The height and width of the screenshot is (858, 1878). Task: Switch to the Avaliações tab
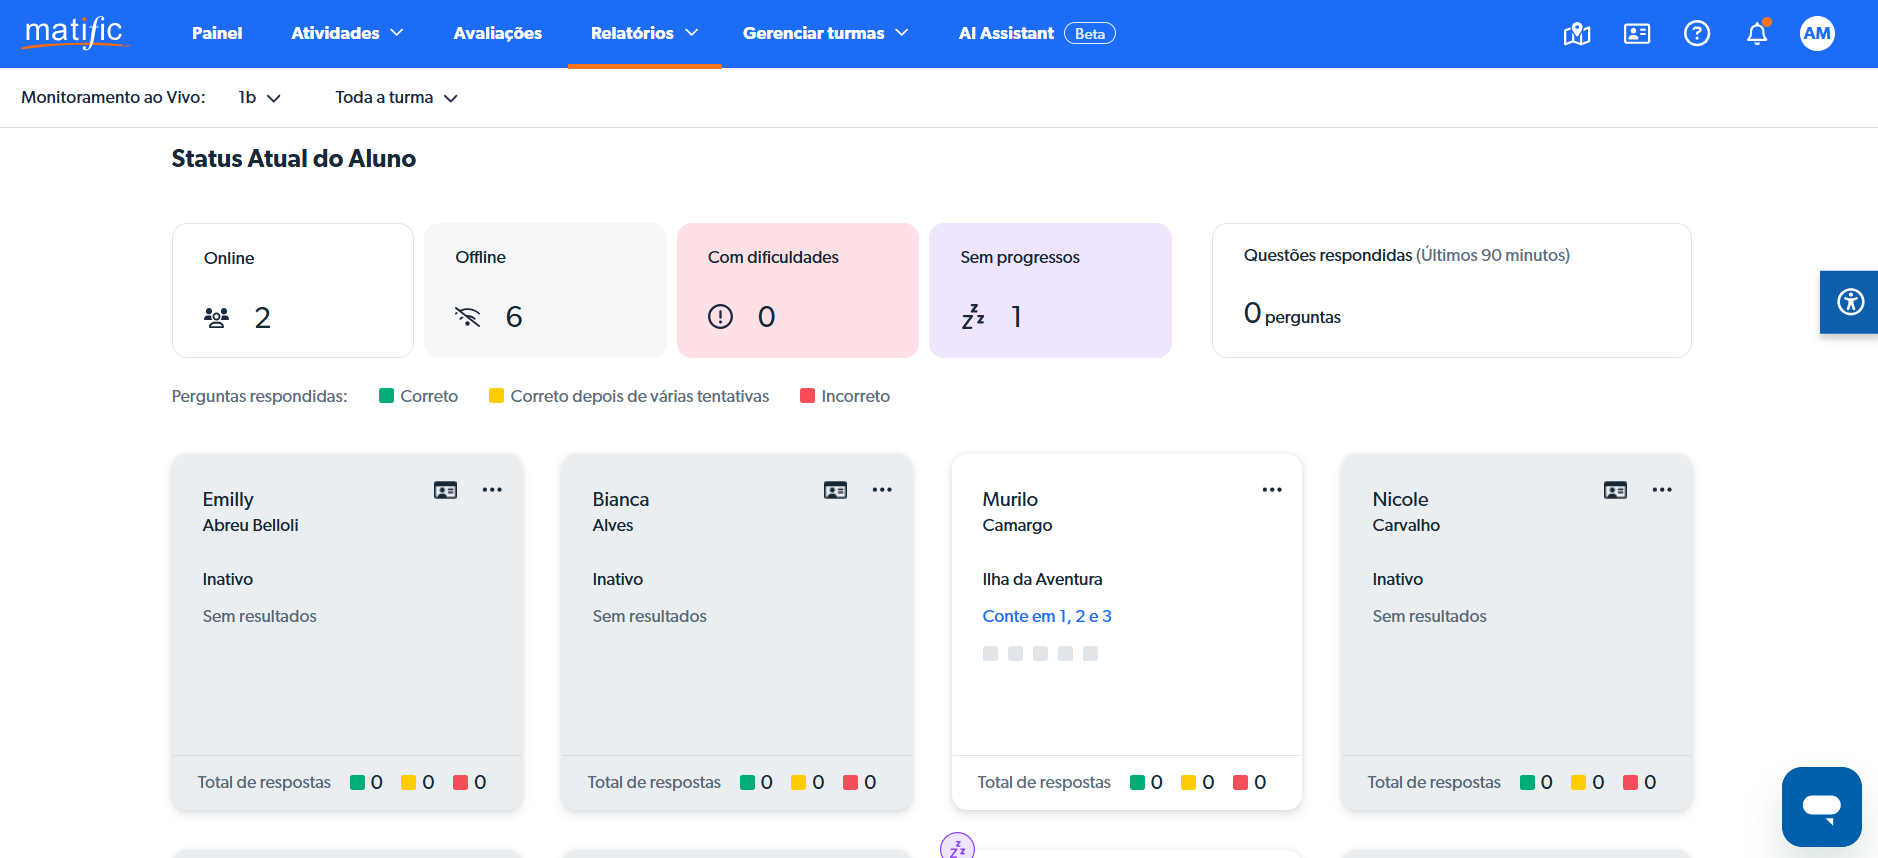point(497,34)
